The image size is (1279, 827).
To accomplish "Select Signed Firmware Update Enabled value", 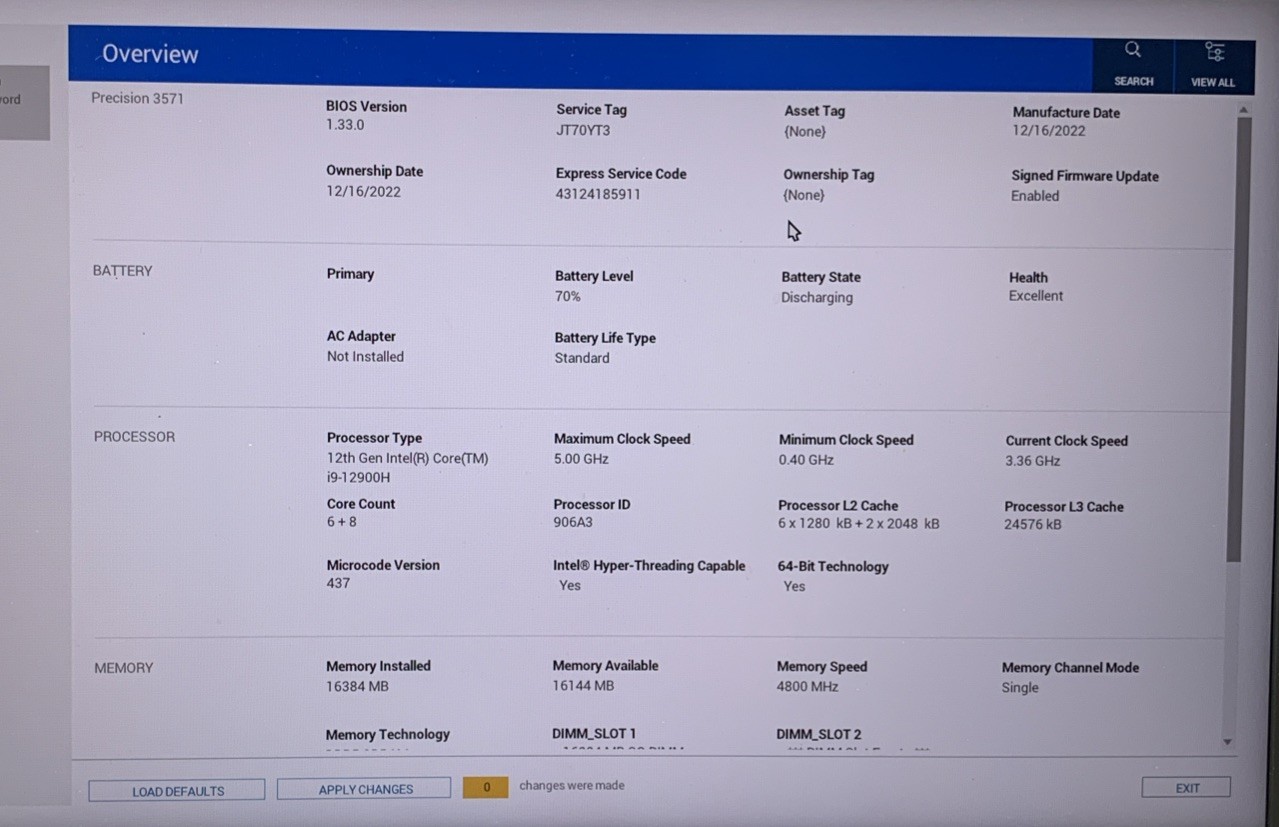I will (x=1035, y=196).
